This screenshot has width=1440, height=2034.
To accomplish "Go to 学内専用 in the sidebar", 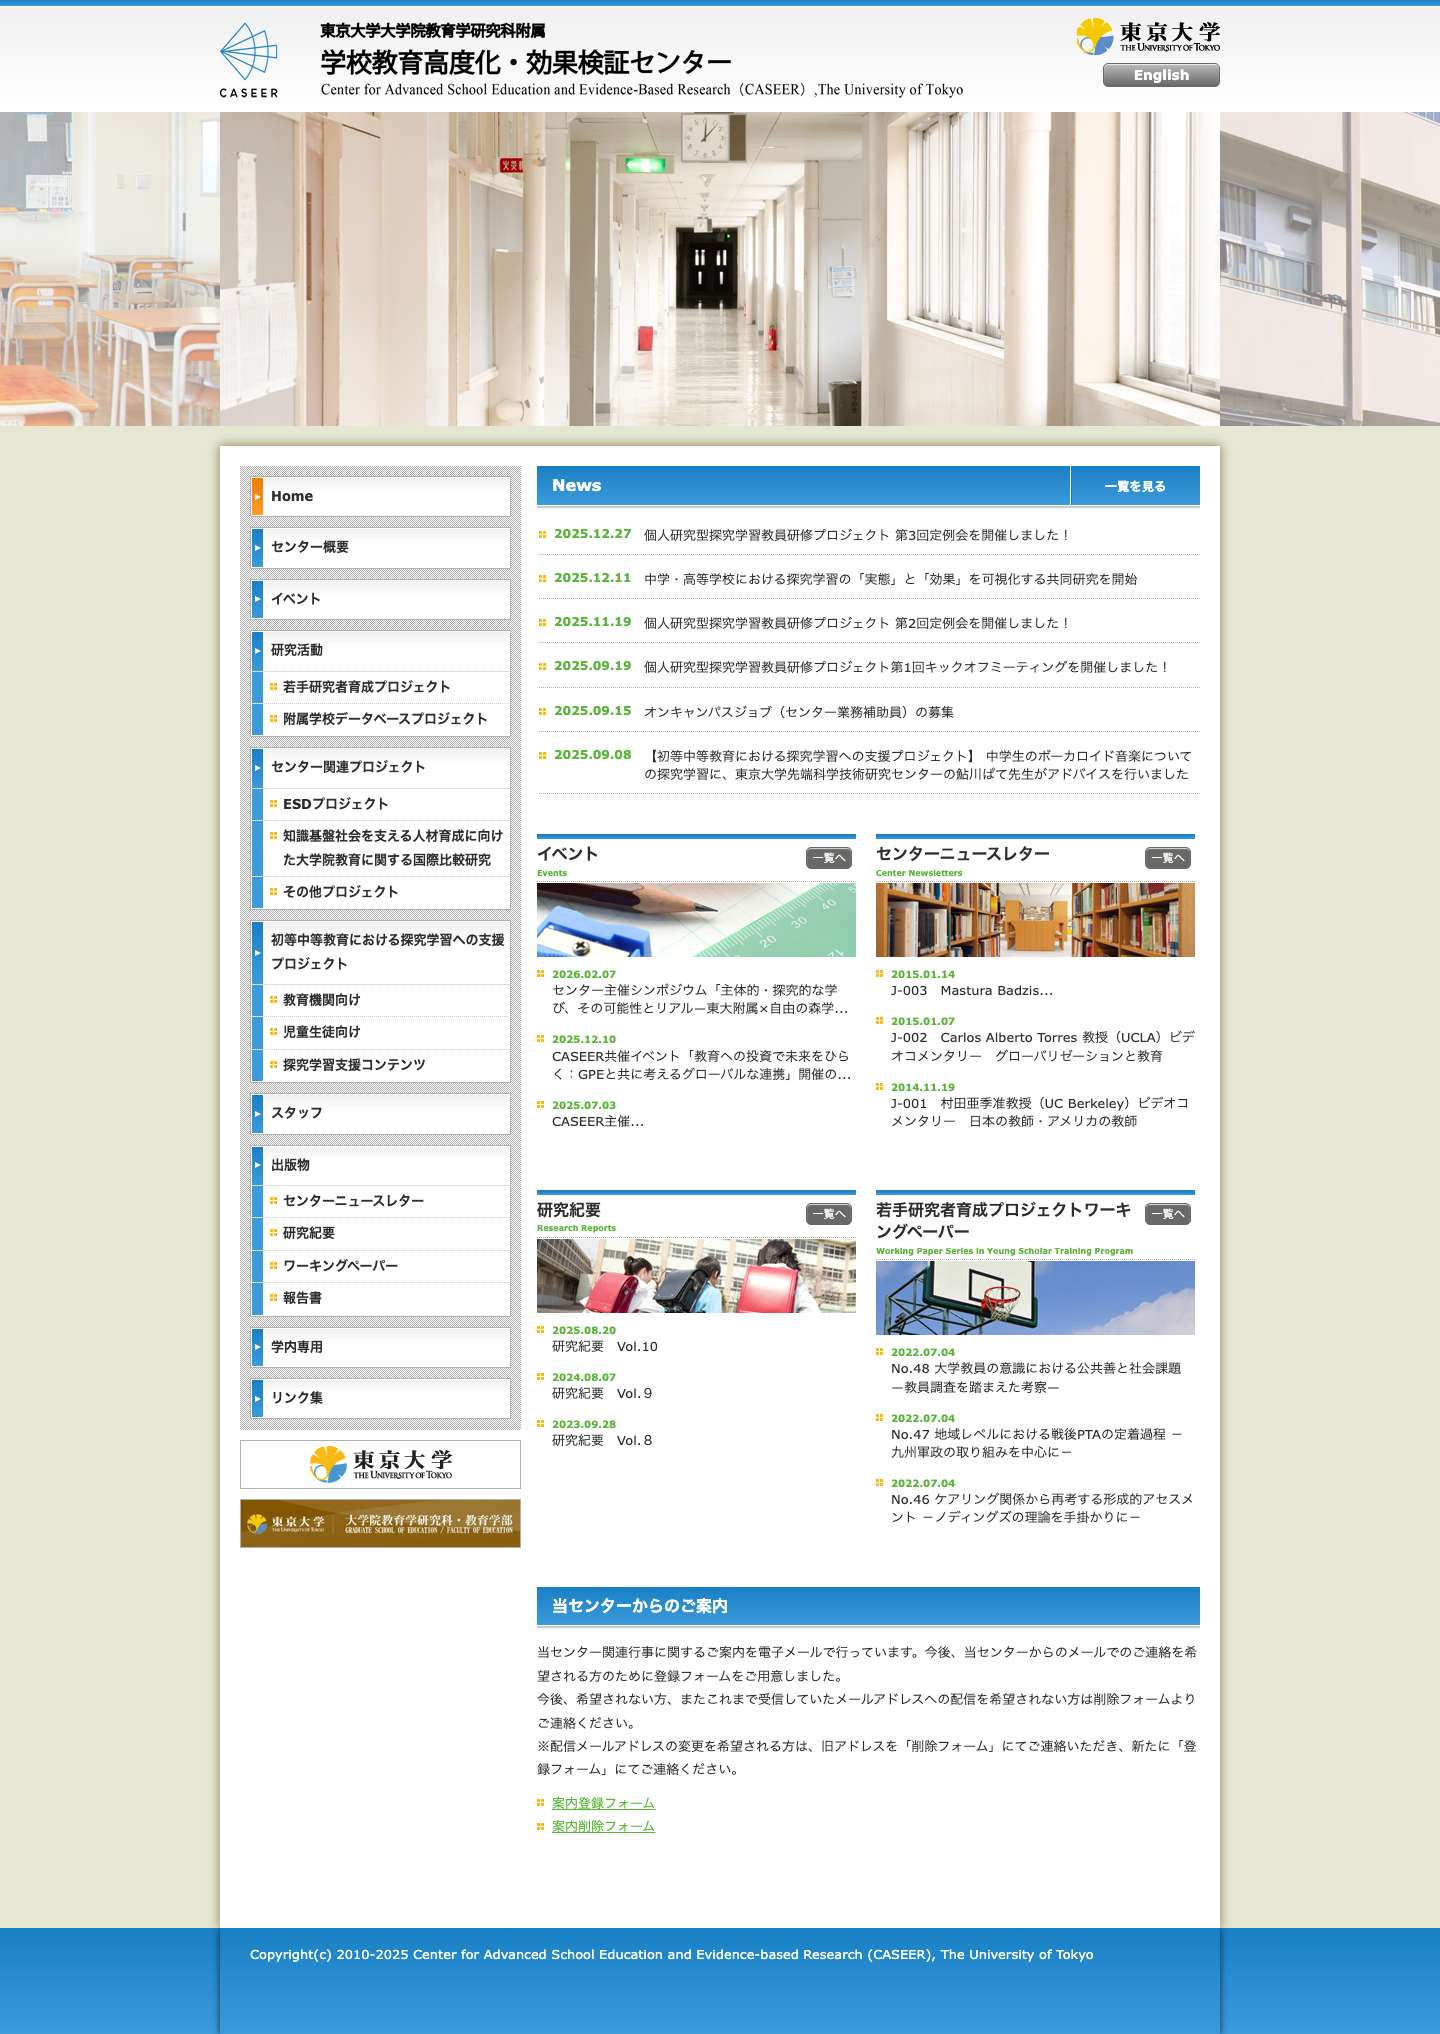I will click(x=381, y=1347).
